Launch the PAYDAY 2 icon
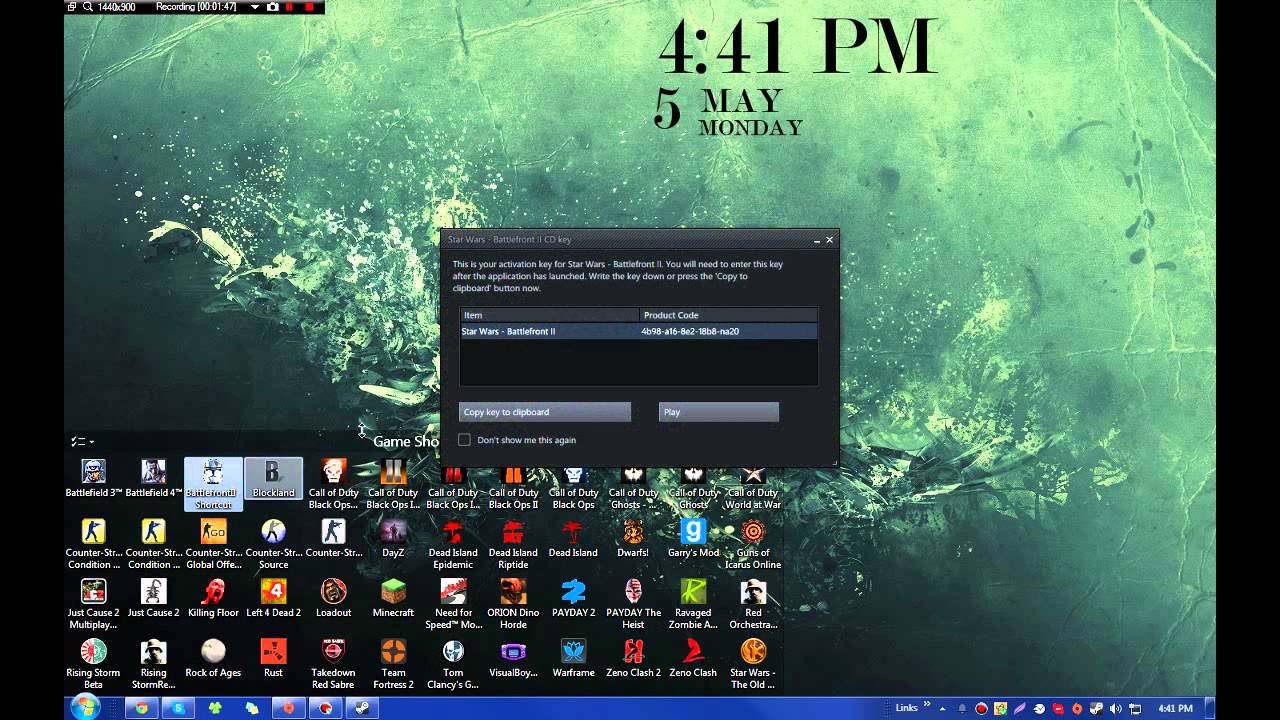1280x720 pixels. (x=573, y=598)
